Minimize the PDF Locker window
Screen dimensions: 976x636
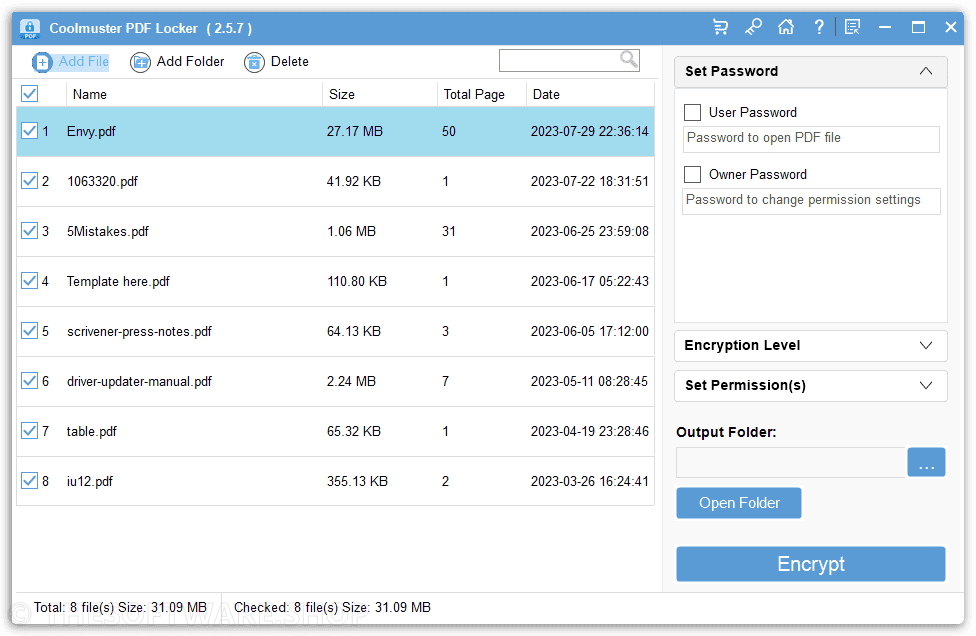point(884,27)
